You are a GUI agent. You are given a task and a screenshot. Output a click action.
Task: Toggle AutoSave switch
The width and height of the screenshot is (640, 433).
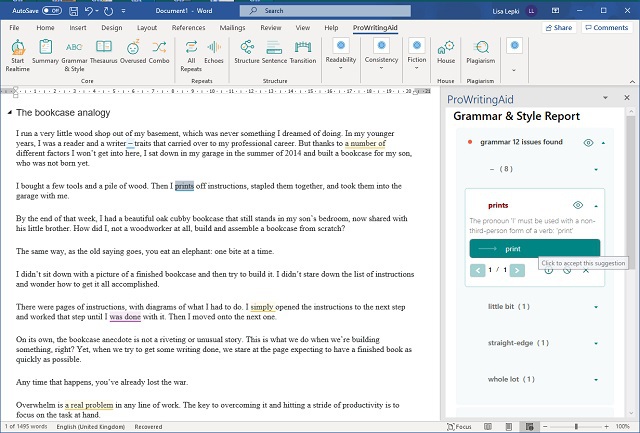coord(52,11)
